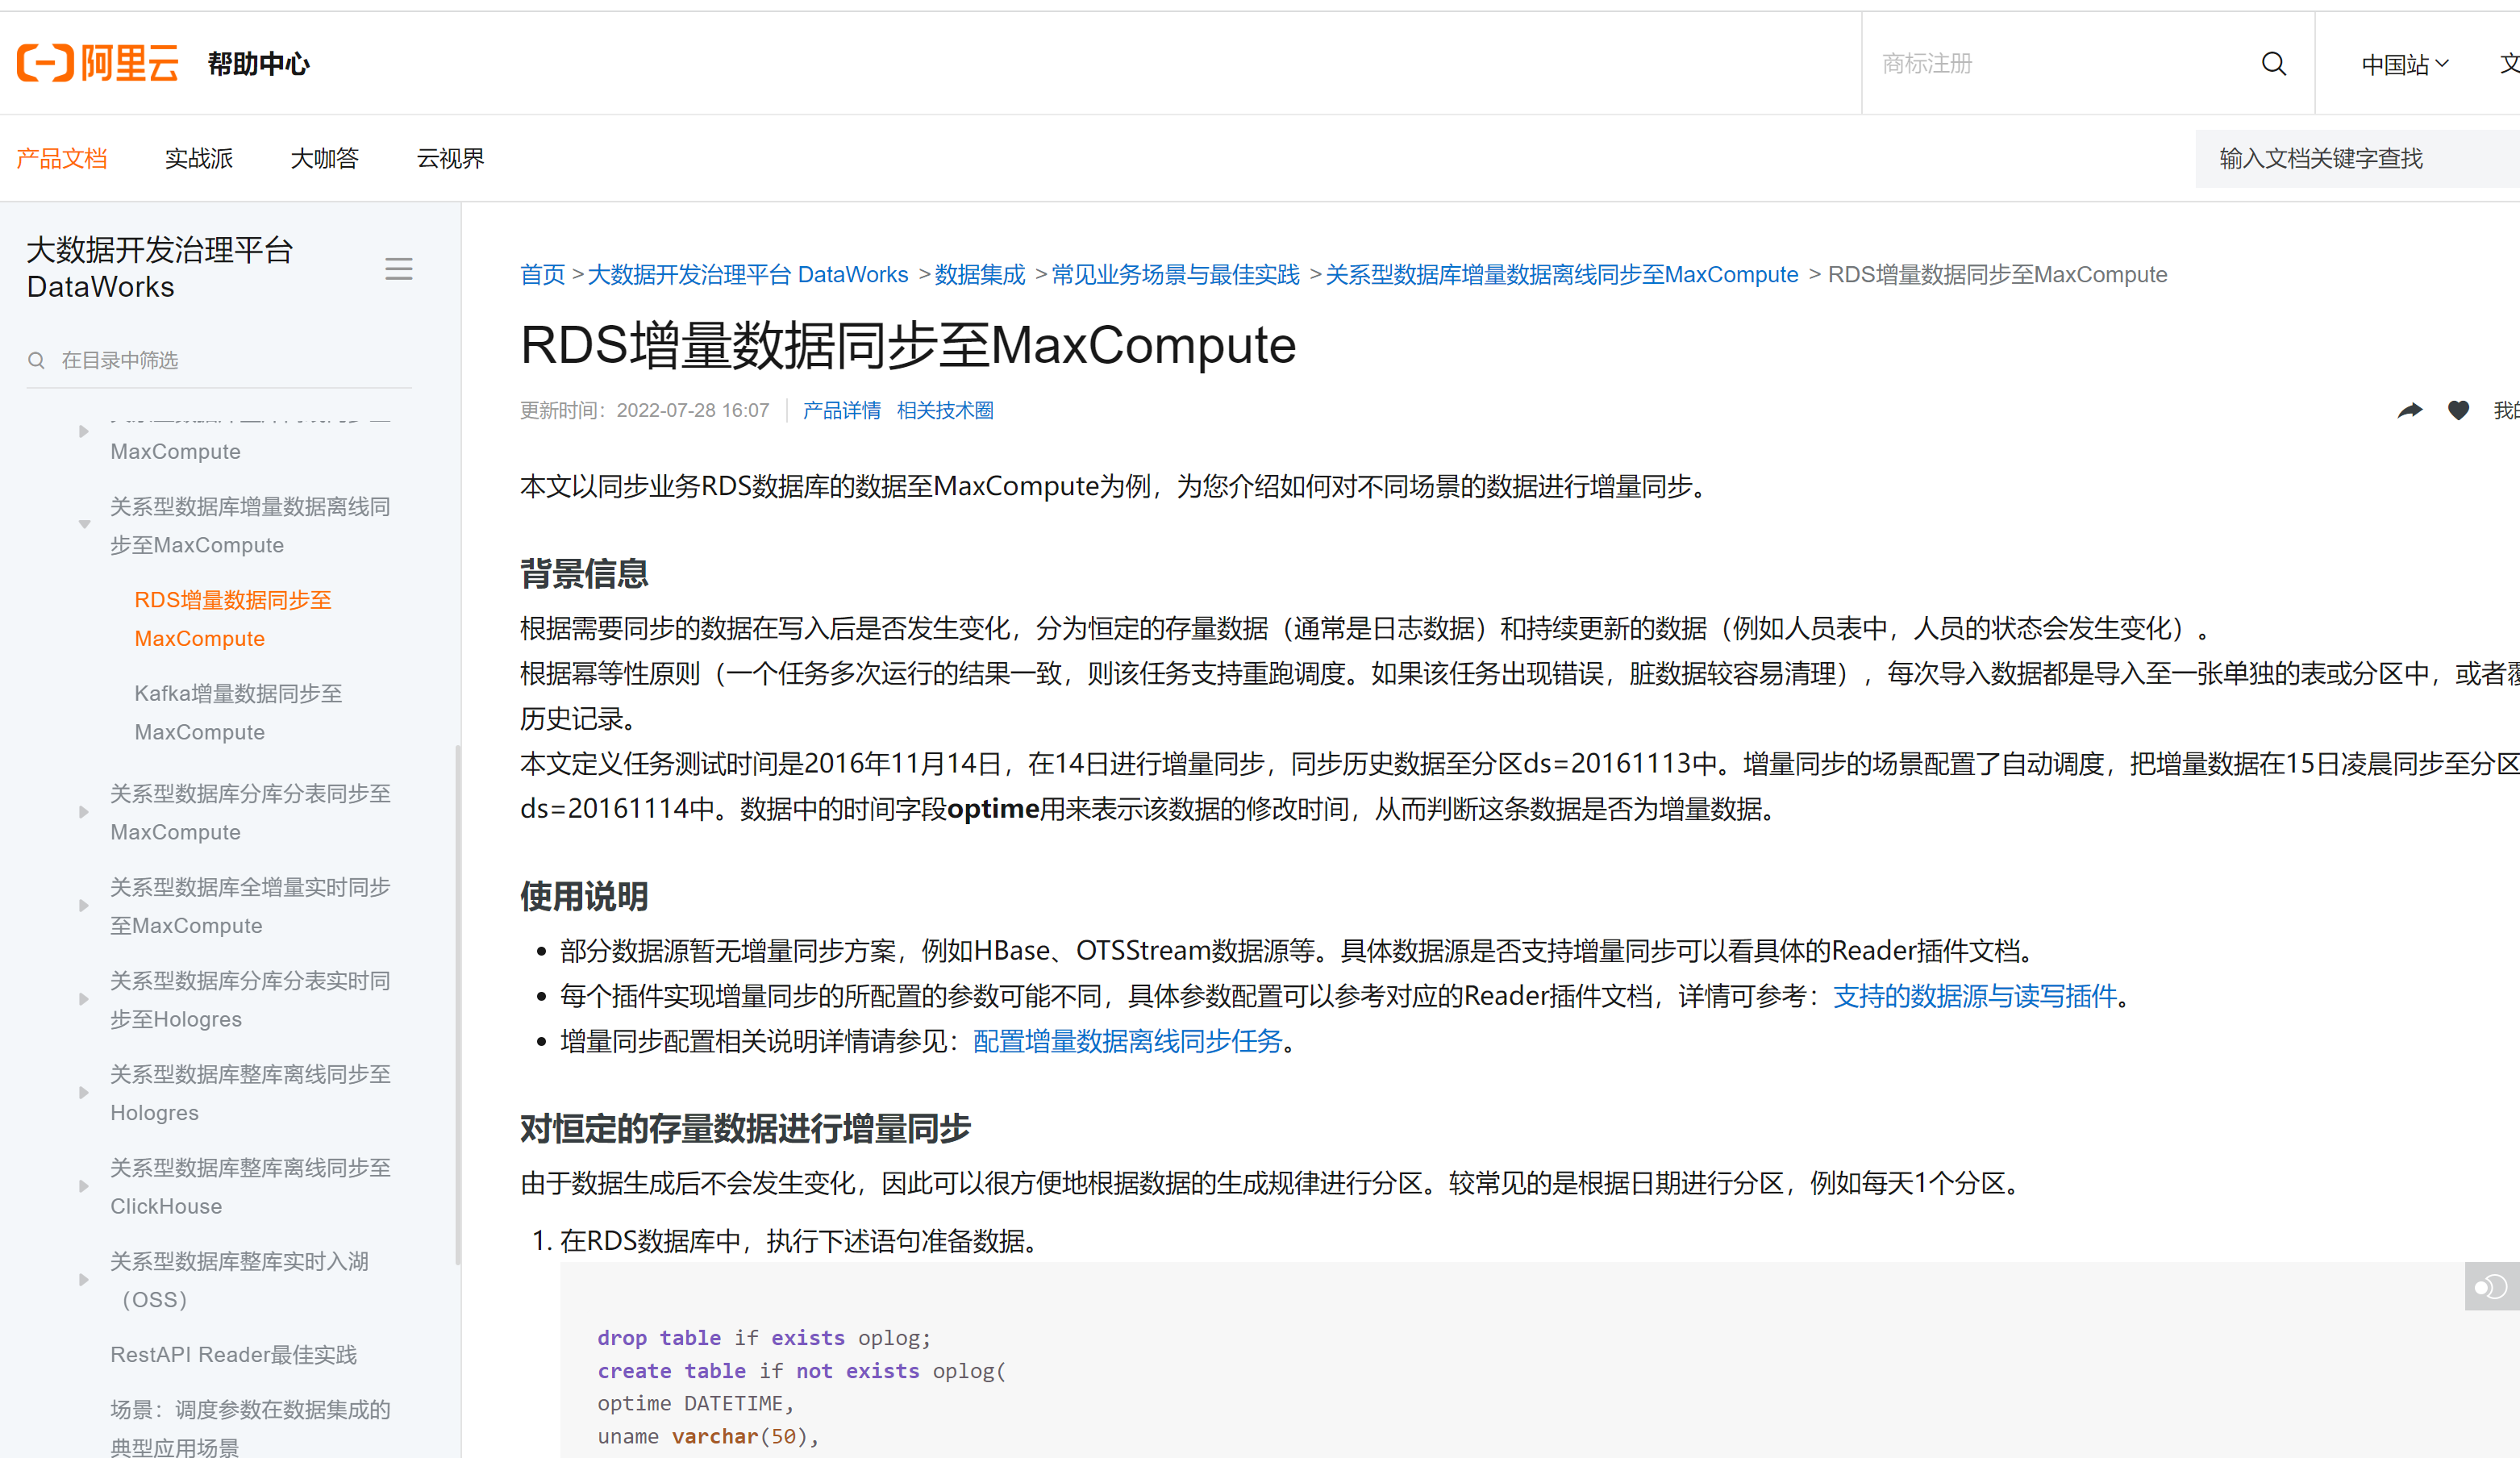Image resolution: width=2520 pixels, height=1458 pixels.
Task: Open the 中国站 region dropdown
Action: (x=2404, y=64)
